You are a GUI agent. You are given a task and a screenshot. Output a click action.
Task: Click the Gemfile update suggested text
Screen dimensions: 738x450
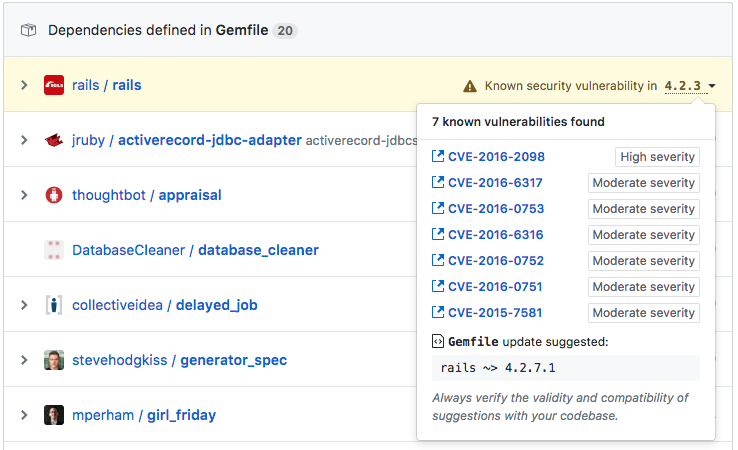pyautogui.click(x=528, y=342)
